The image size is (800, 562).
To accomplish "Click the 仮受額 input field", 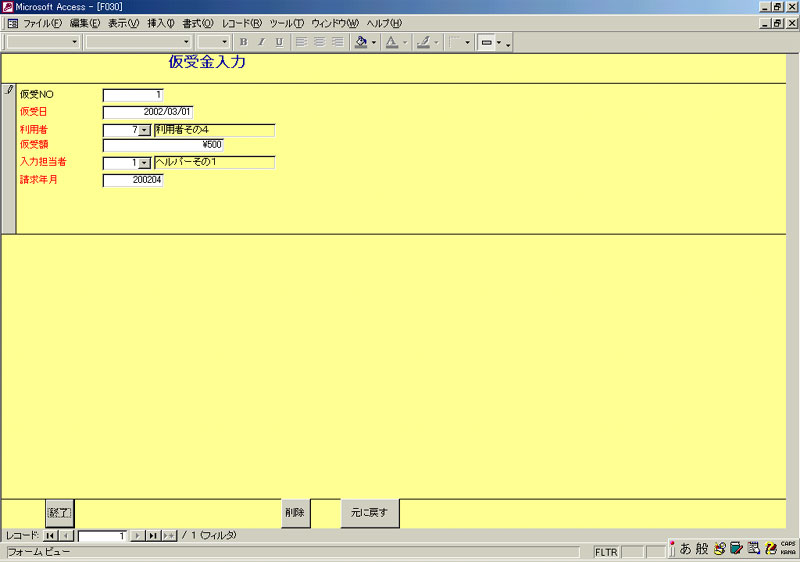I will pos(163,145).
